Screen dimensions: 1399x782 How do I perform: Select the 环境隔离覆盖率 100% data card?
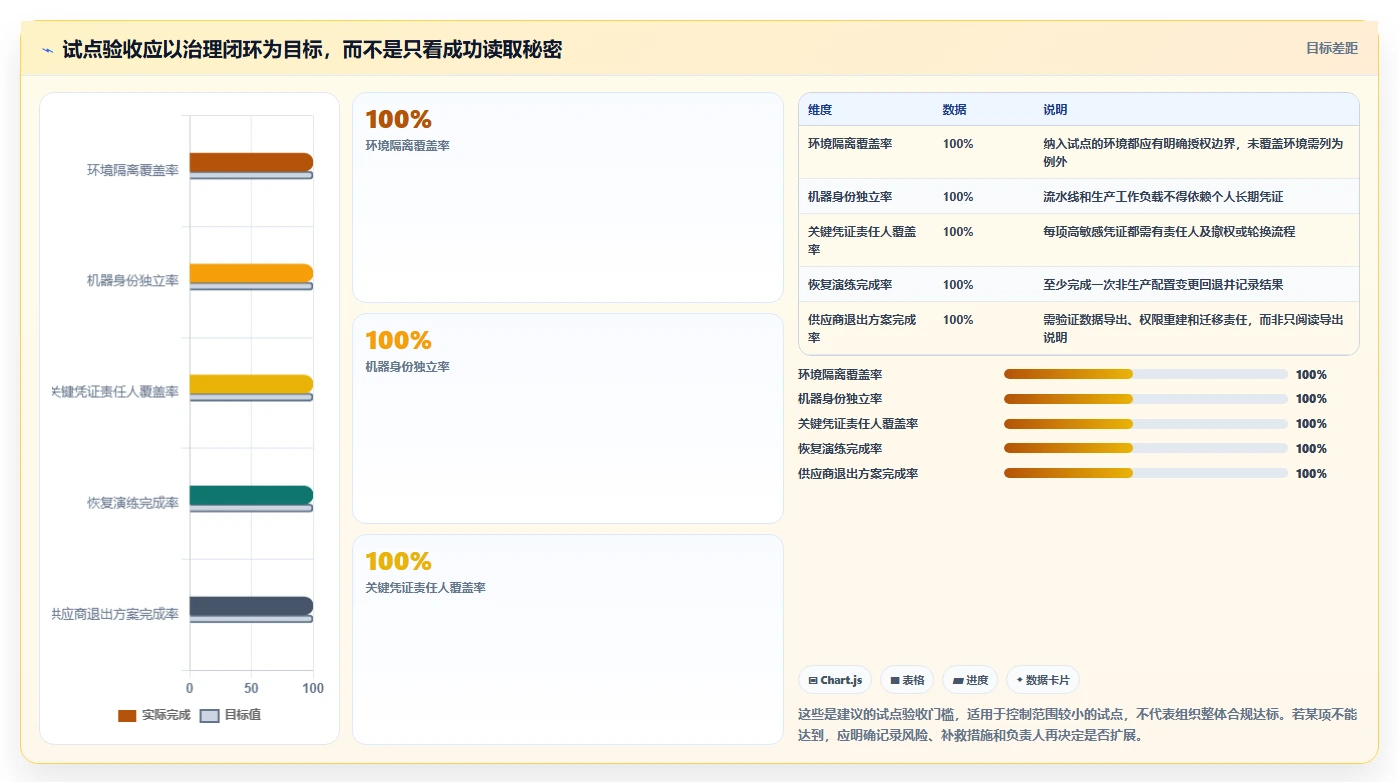pyautogui.click(x=568, y=197)
